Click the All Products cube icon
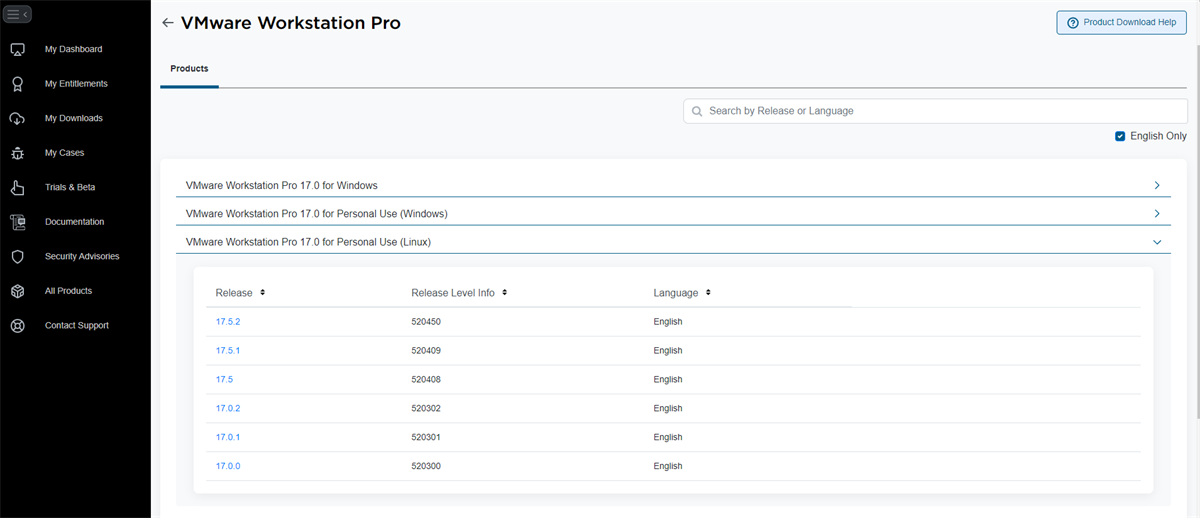1200x518 pixels. click(x=17, y=291)
